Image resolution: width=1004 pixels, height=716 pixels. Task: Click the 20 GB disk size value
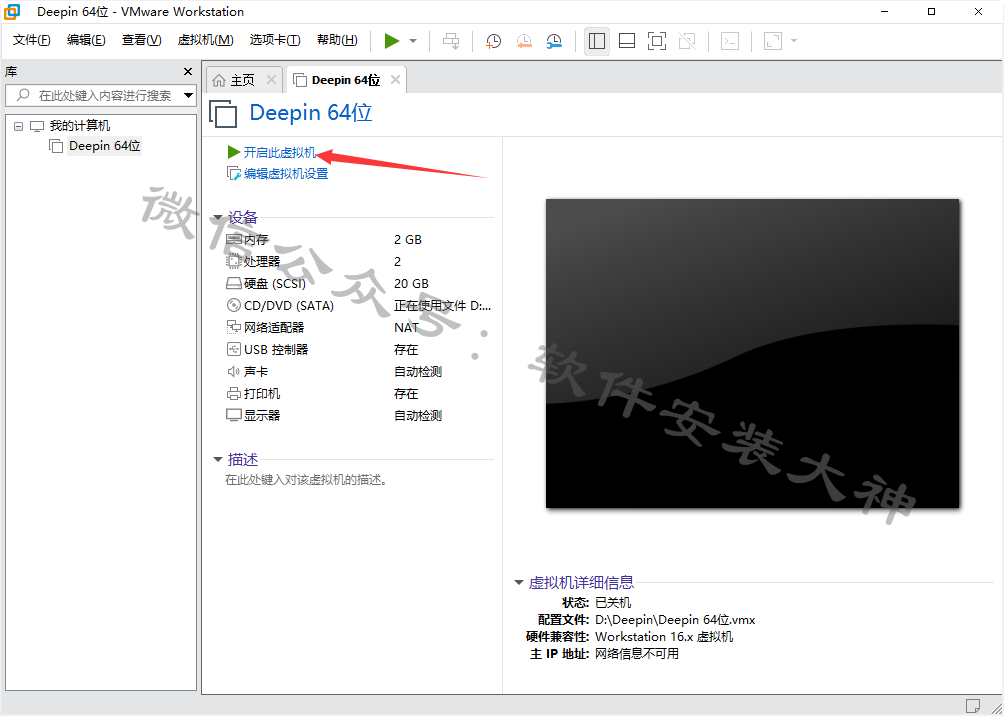(x=411, y=284)
